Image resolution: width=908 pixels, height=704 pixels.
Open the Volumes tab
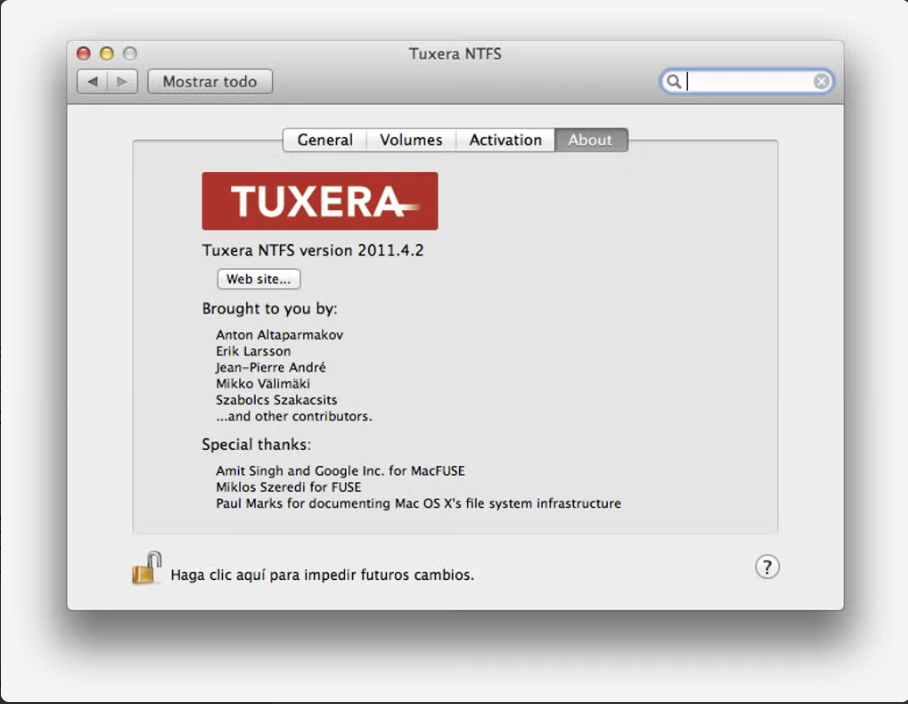pyautogui.click(x=411, y=140)
